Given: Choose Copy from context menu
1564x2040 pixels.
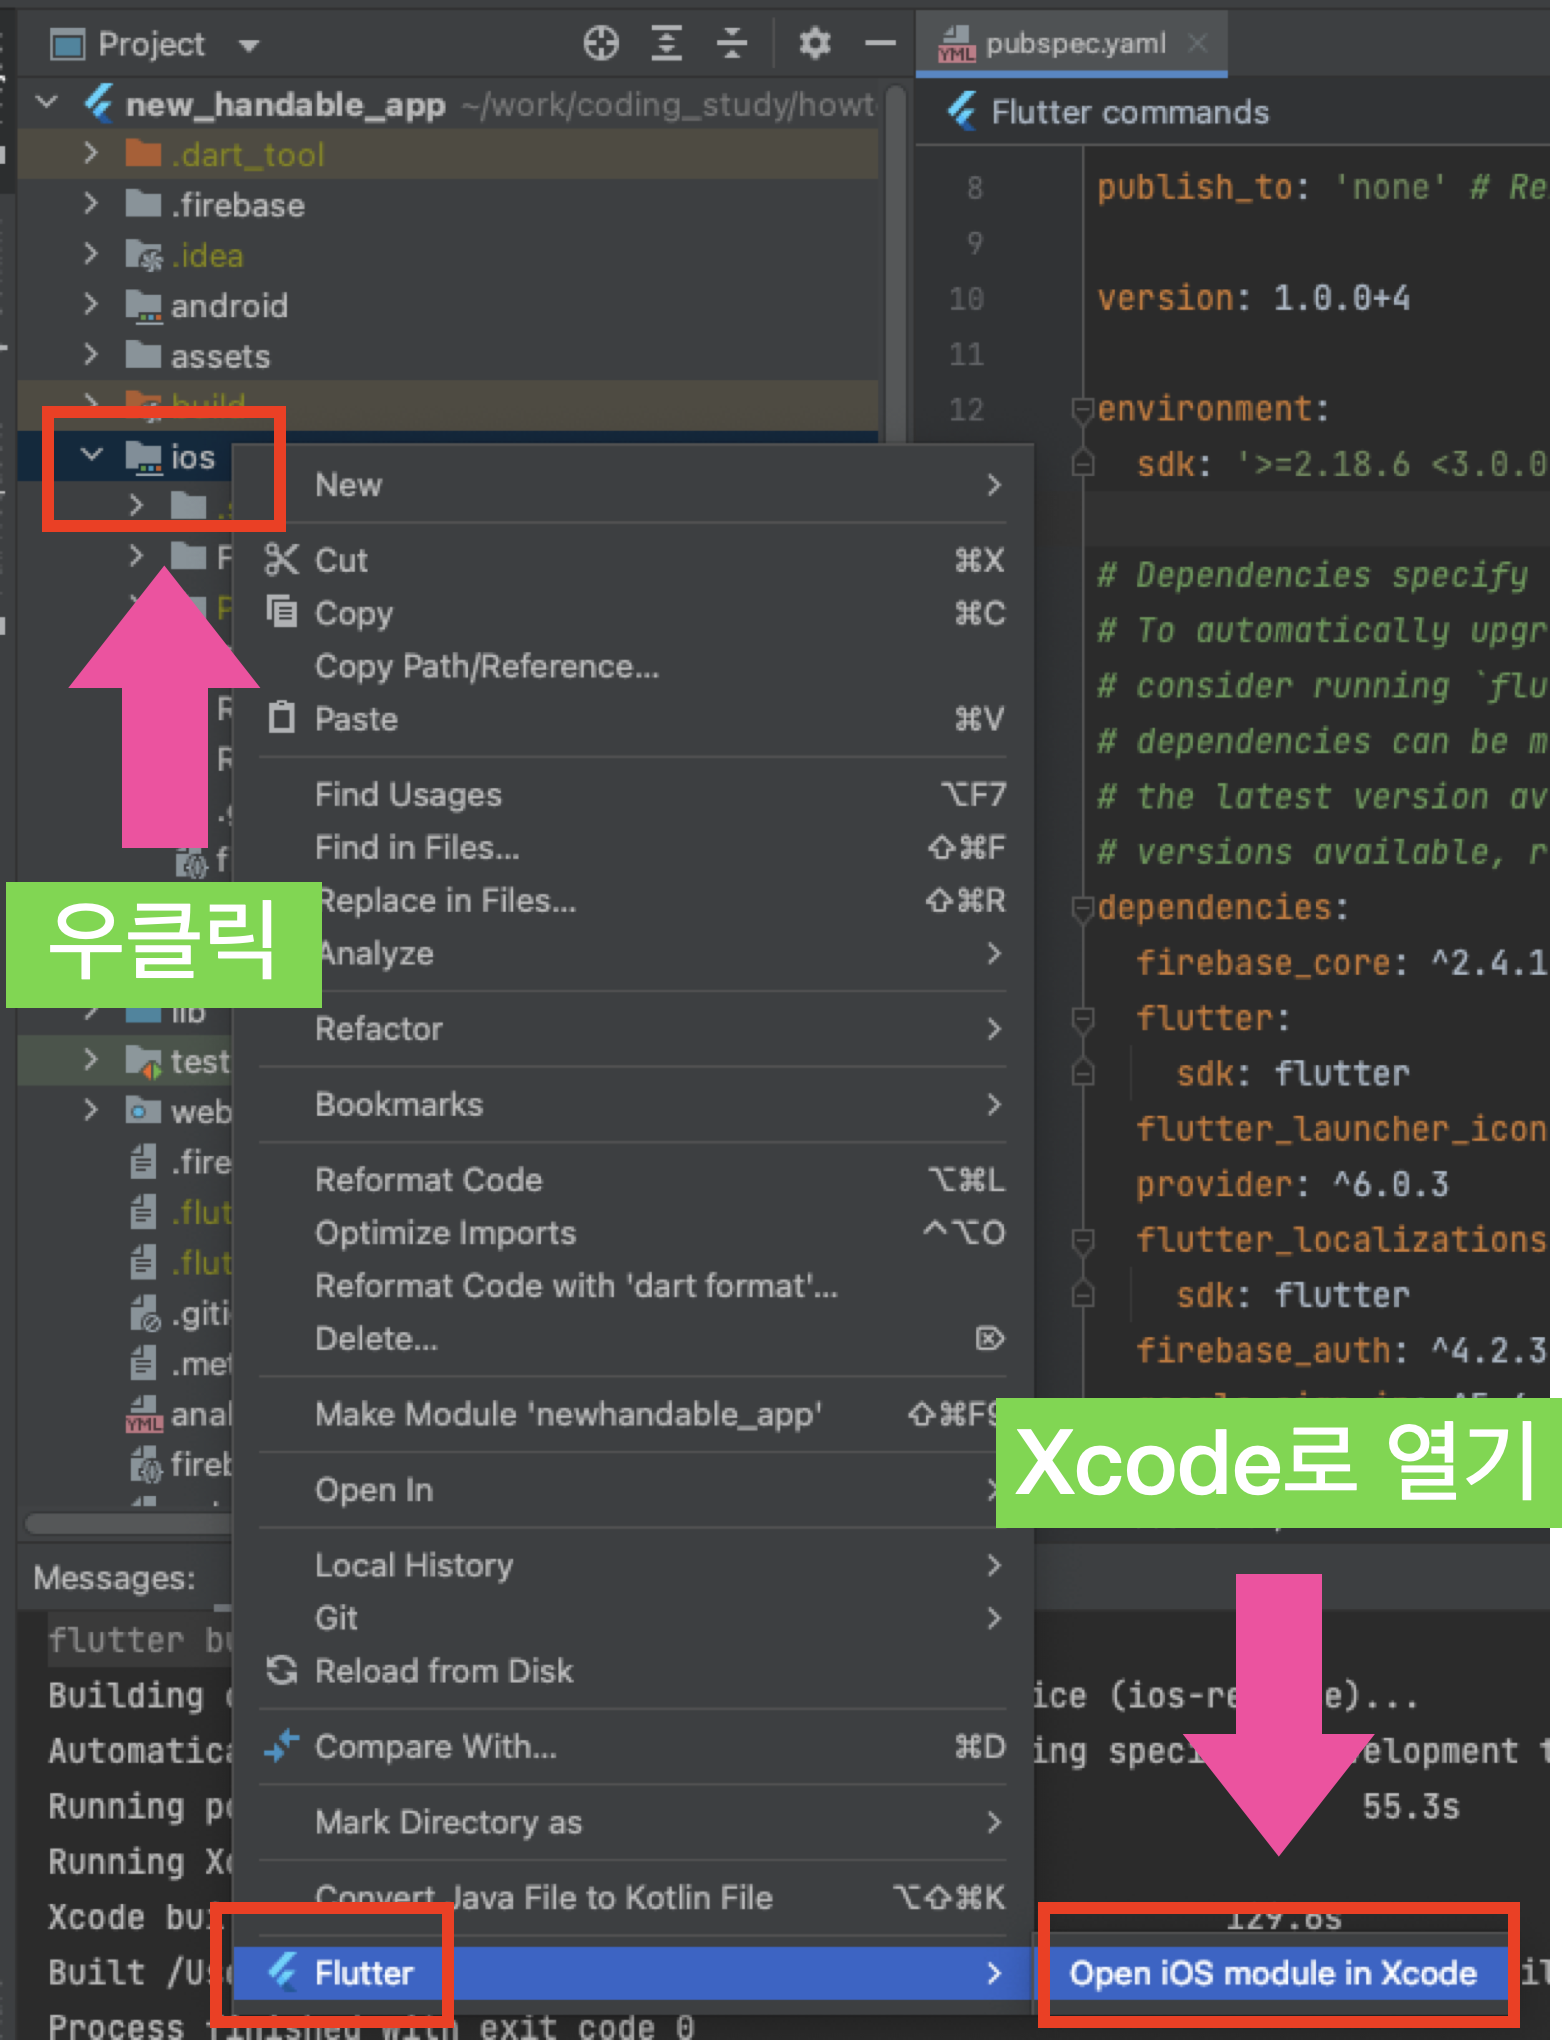Looking at the screenshot, I should [x=632, y=613].
